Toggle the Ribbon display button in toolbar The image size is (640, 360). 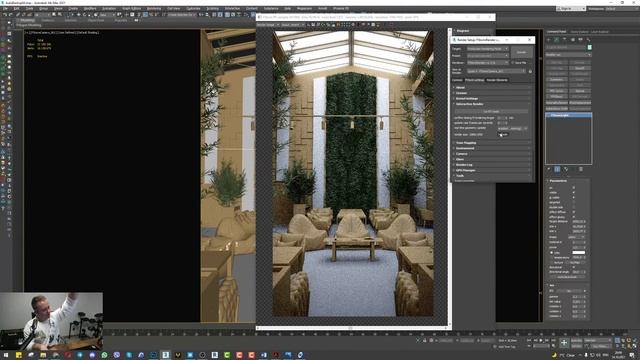tap(227, 15)
